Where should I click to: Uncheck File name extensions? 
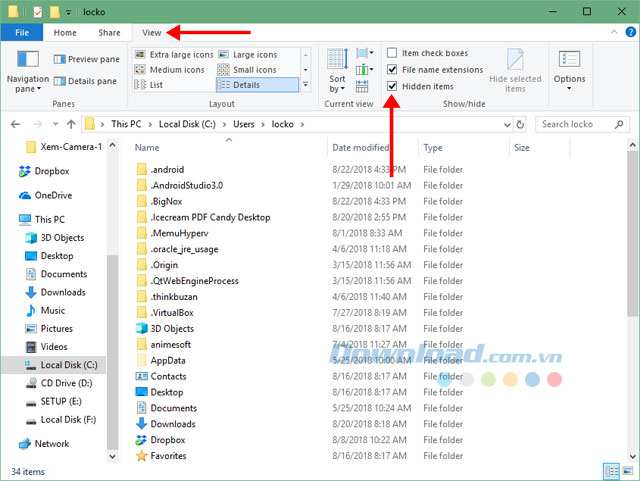click(393, 70)
